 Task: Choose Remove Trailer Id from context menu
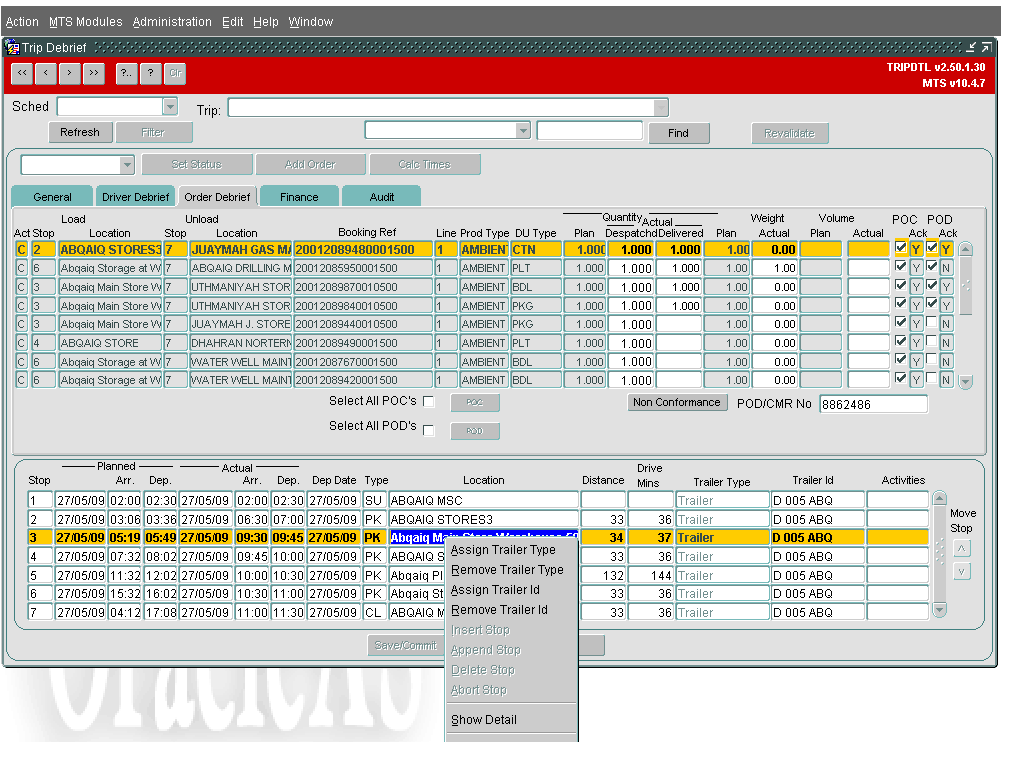pyautogui.click(x=499, y=610)
